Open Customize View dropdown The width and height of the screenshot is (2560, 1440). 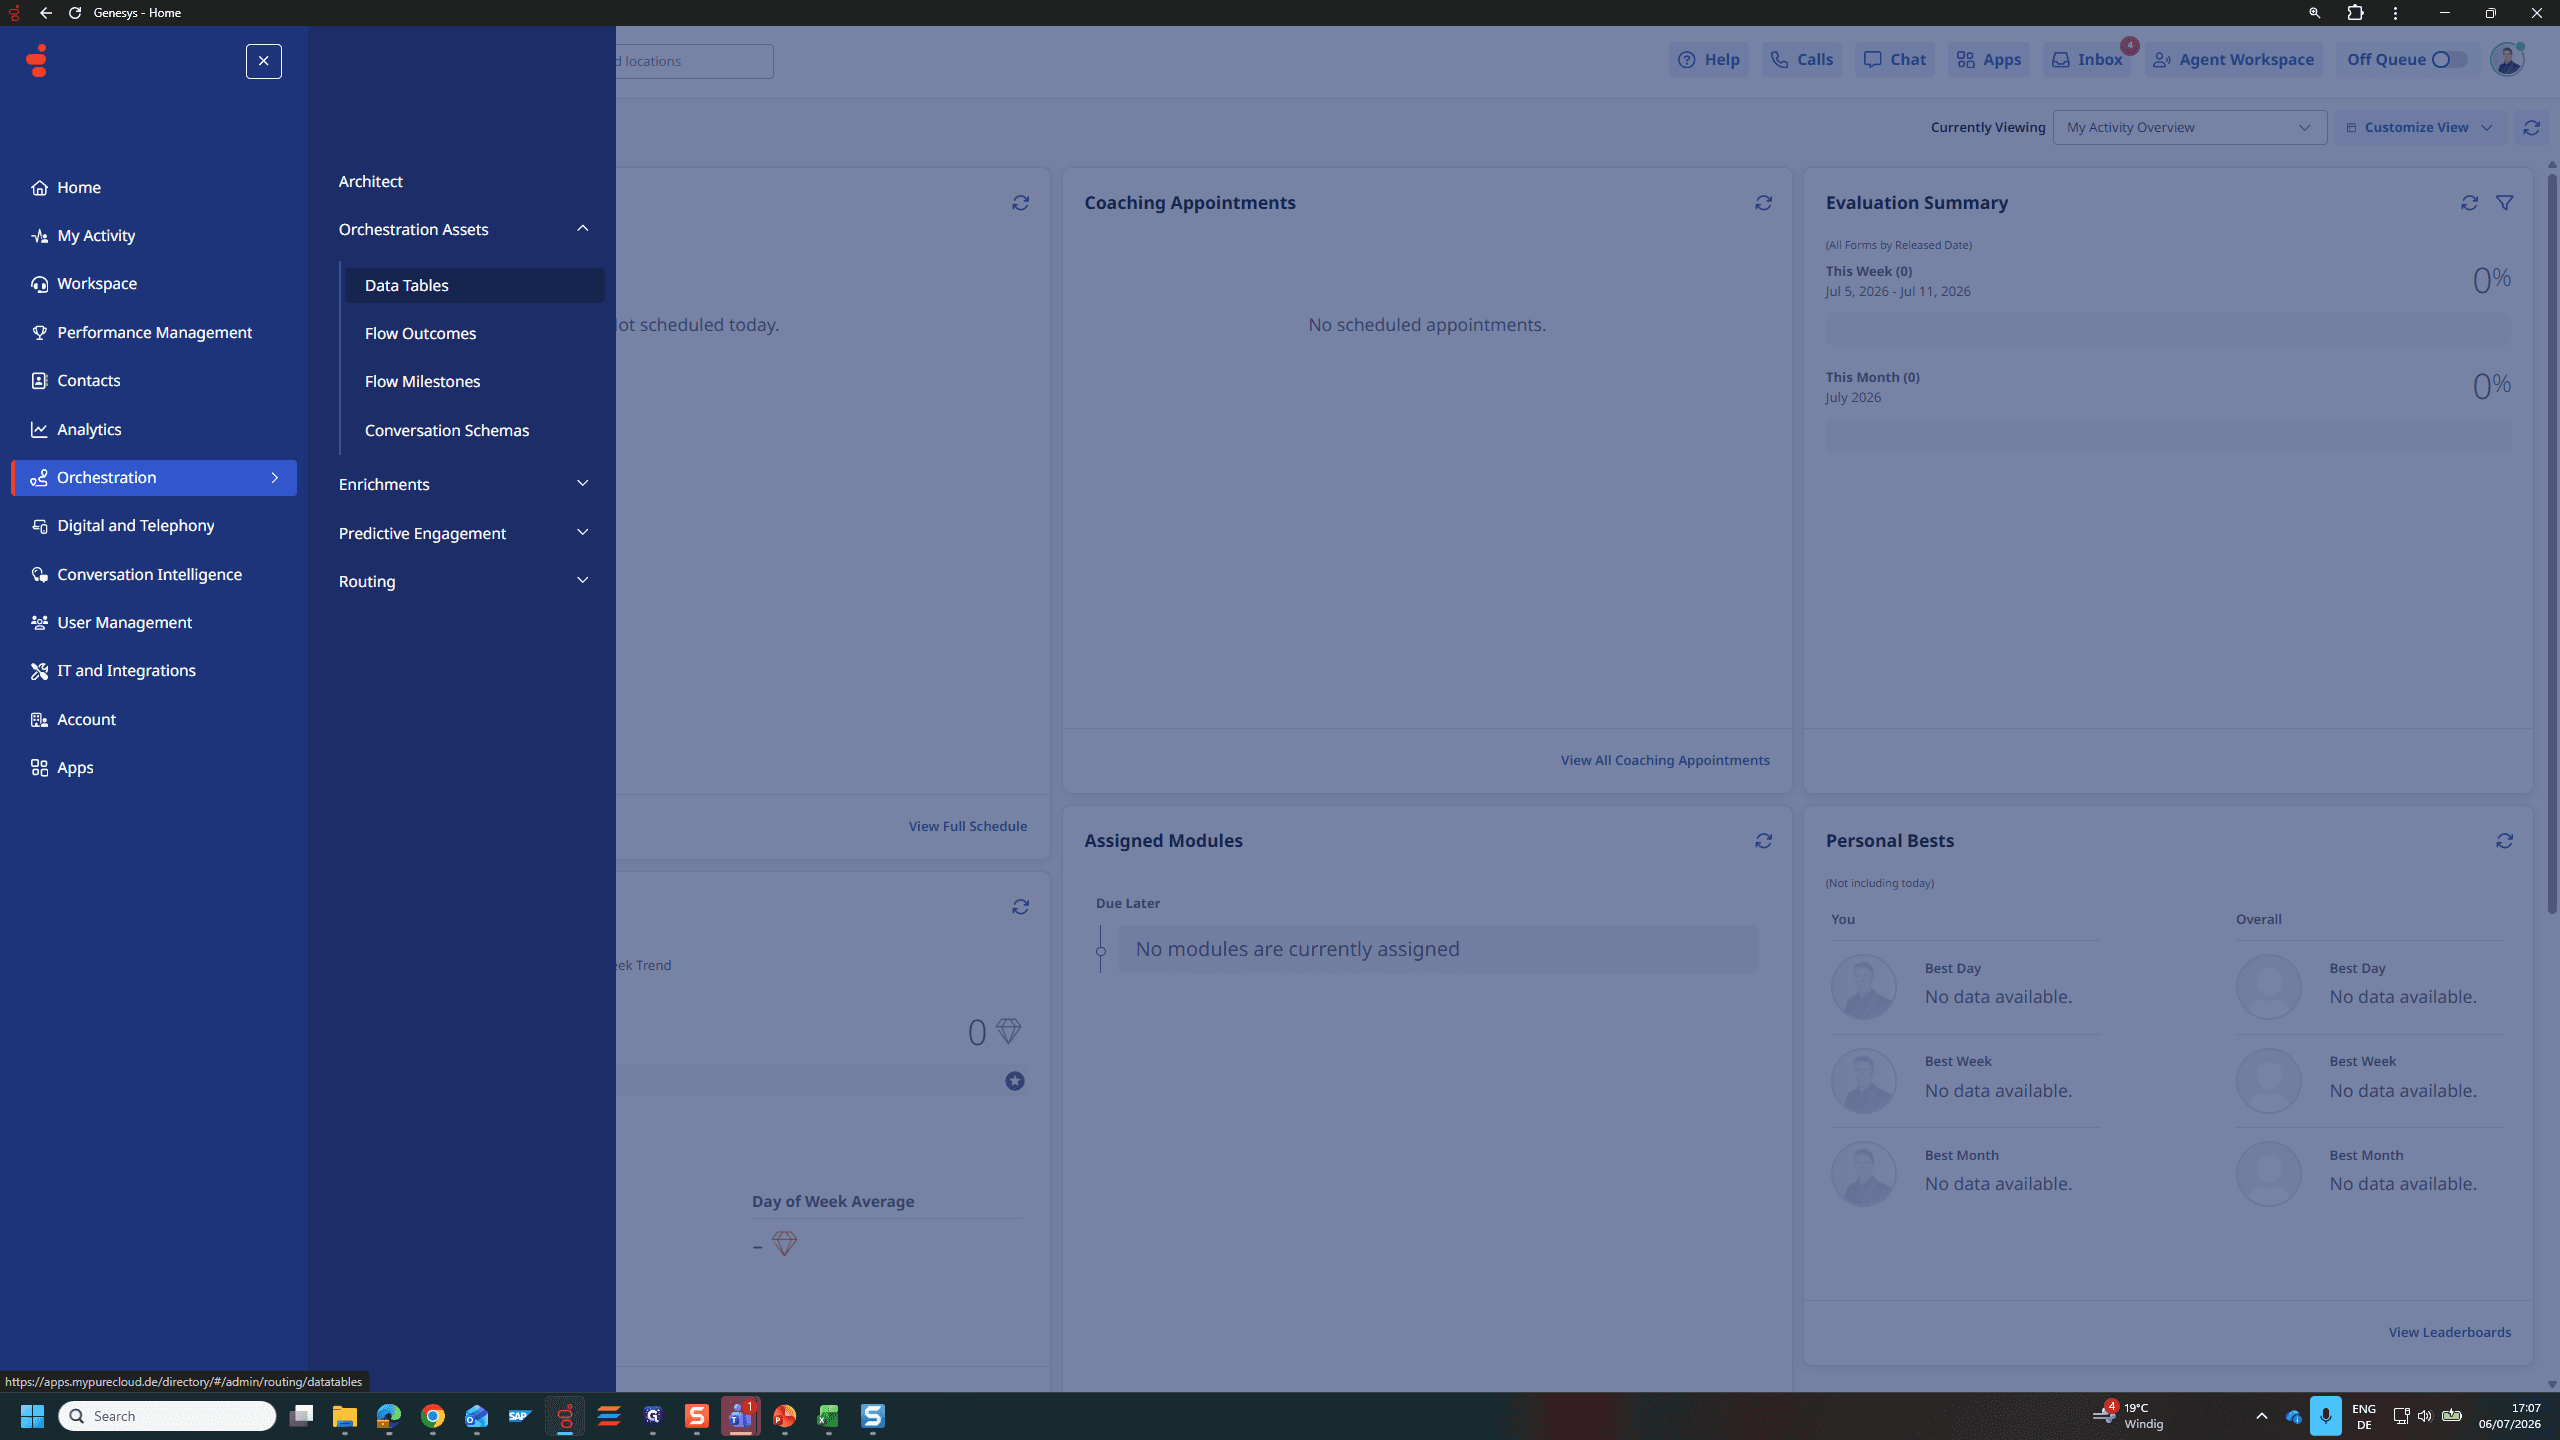pyautogui.click(x=2419, y=127)
